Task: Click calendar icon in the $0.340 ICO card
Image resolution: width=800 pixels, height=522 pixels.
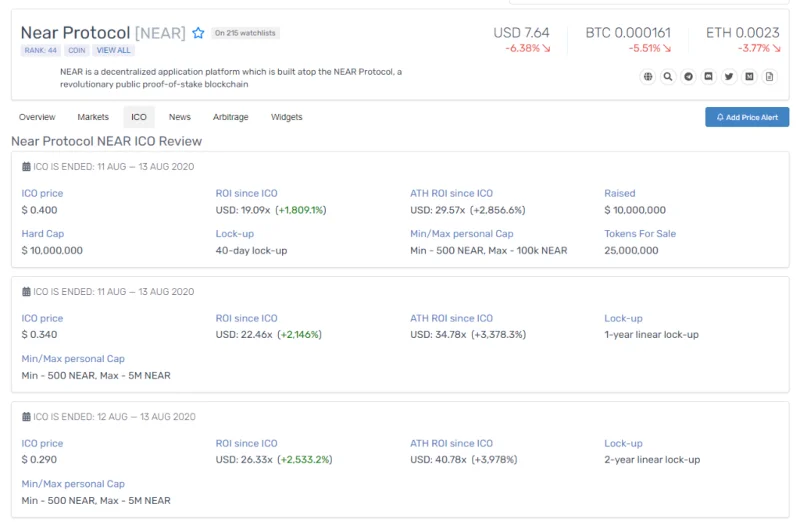Action: click(x=26, y=291)
